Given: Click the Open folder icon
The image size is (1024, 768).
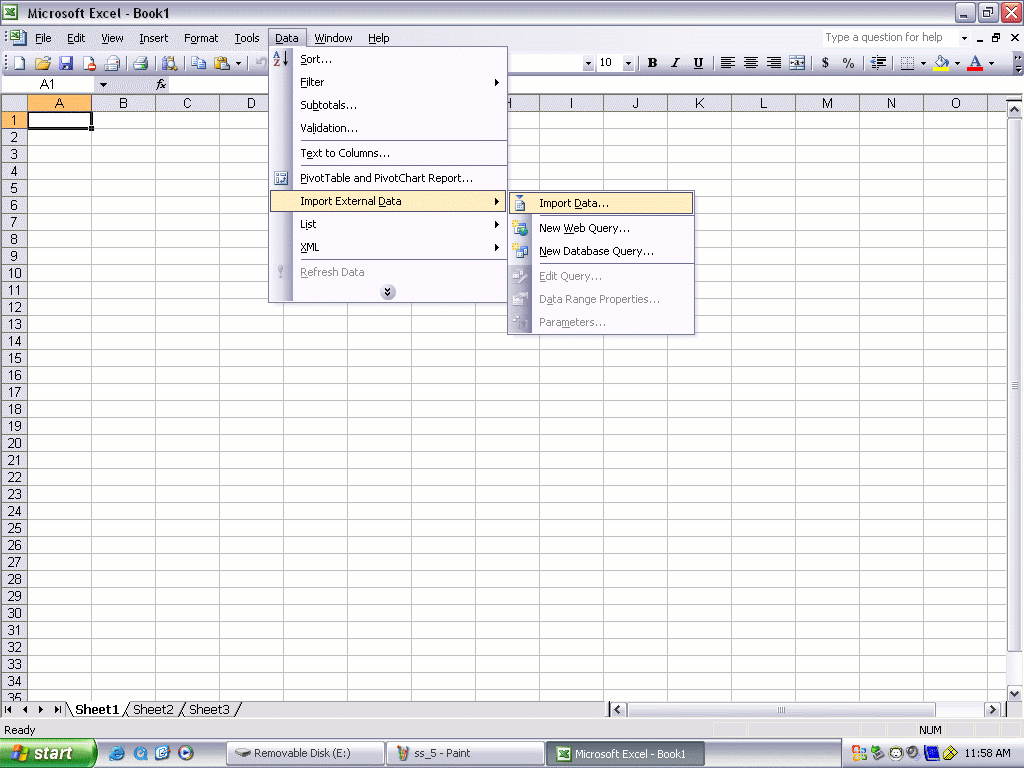Looking at the screenshot, I should click(x=43, y=63).
